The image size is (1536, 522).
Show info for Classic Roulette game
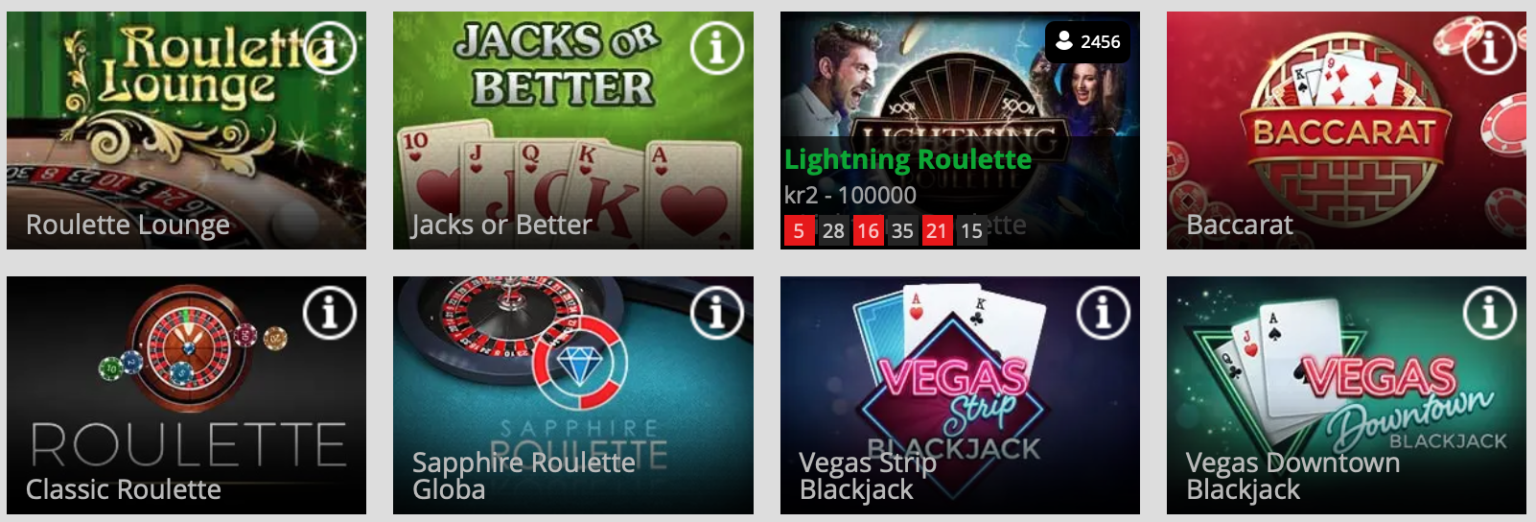tap(329, 313)
